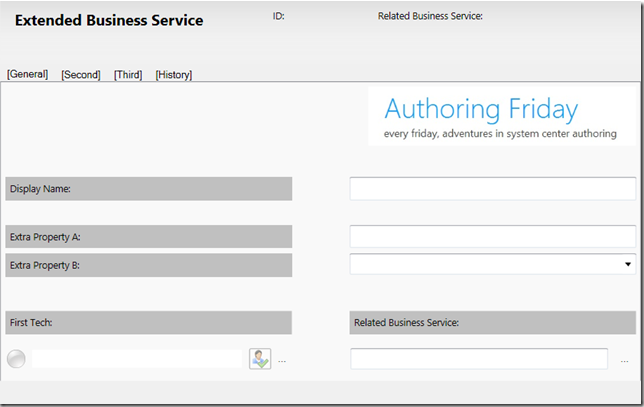Open the [Second] tab
Screen dimensions: 644x407
[81, 75]
